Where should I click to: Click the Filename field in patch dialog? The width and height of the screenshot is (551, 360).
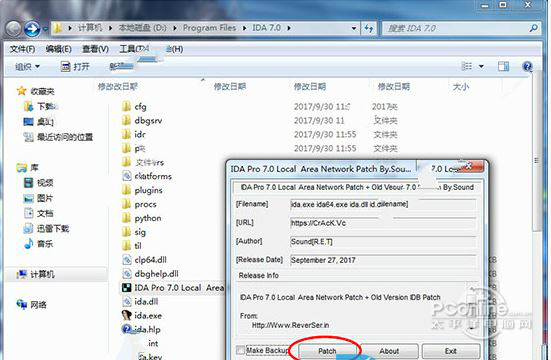pyautogui.click(x=383, y=204)
